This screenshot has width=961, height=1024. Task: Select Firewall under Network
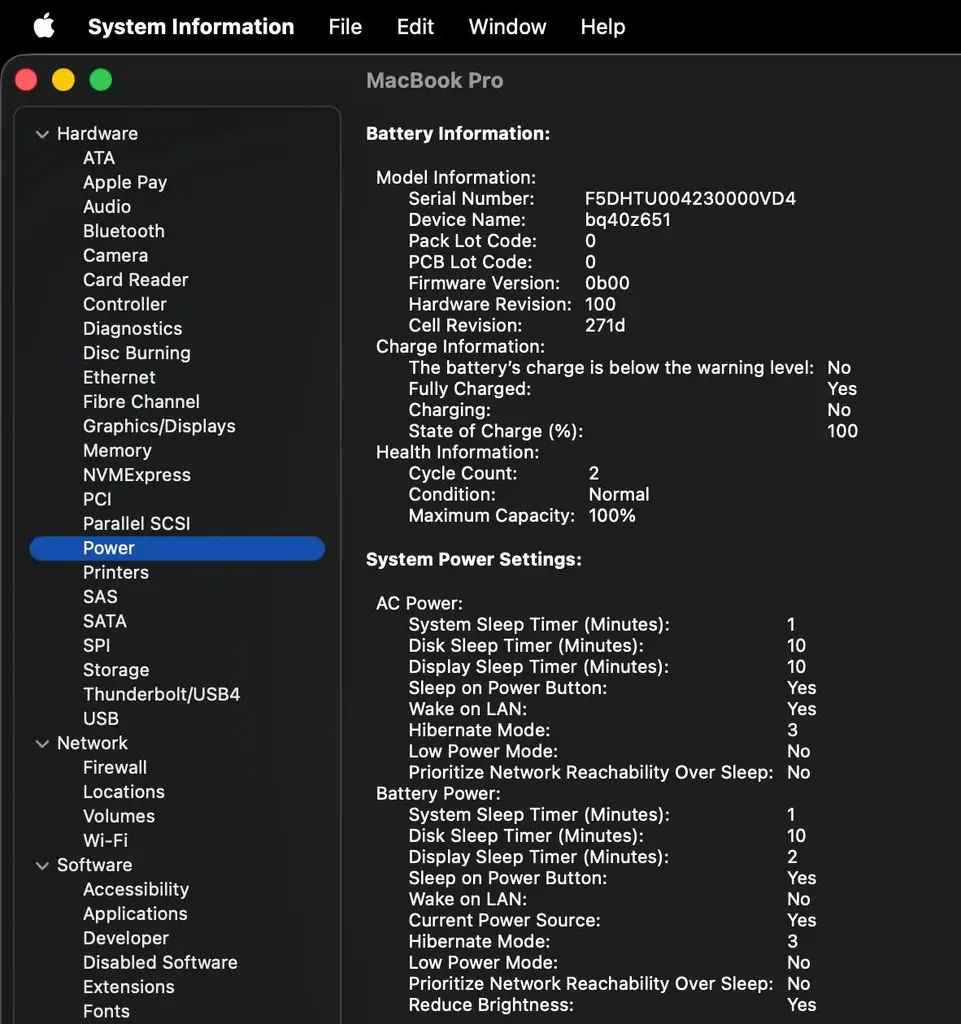115,767
